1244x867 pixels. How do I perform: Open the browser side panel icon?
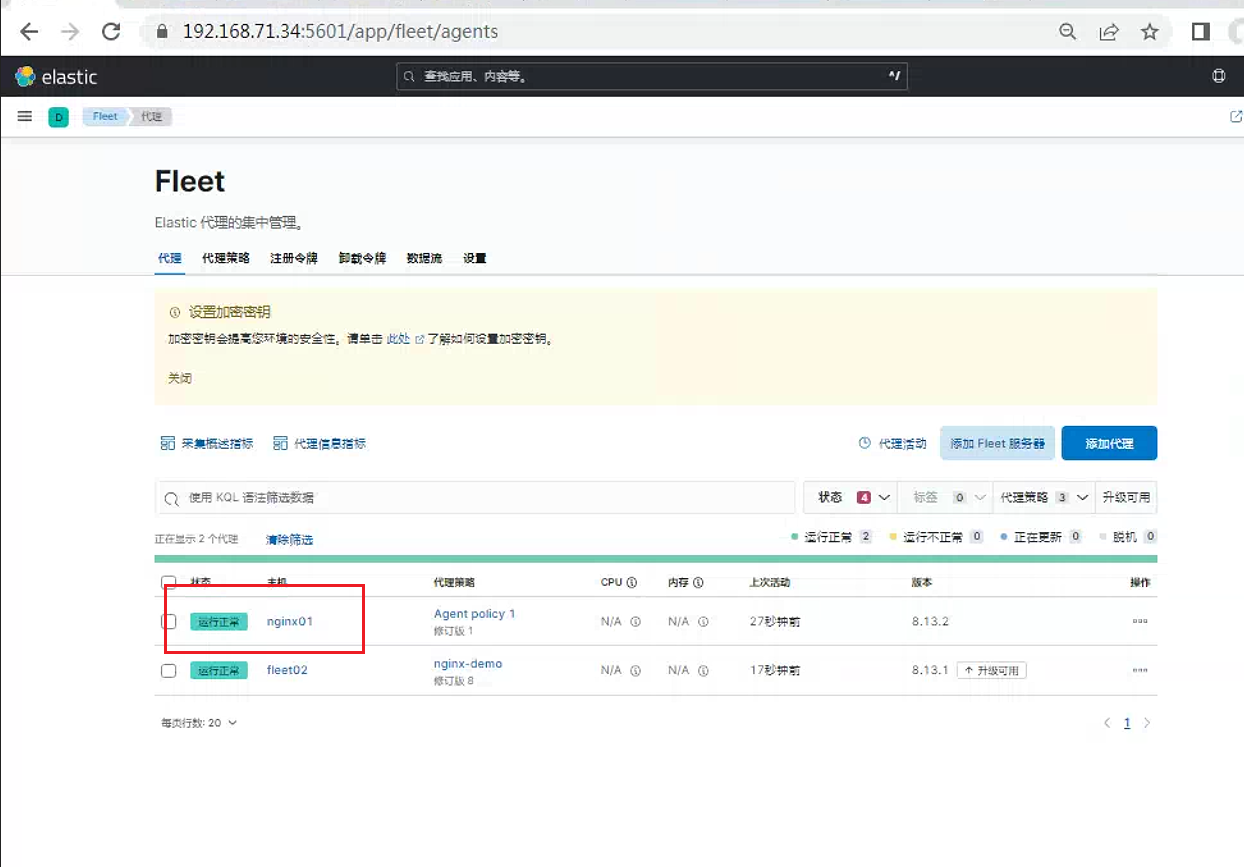pos(1201,32)
